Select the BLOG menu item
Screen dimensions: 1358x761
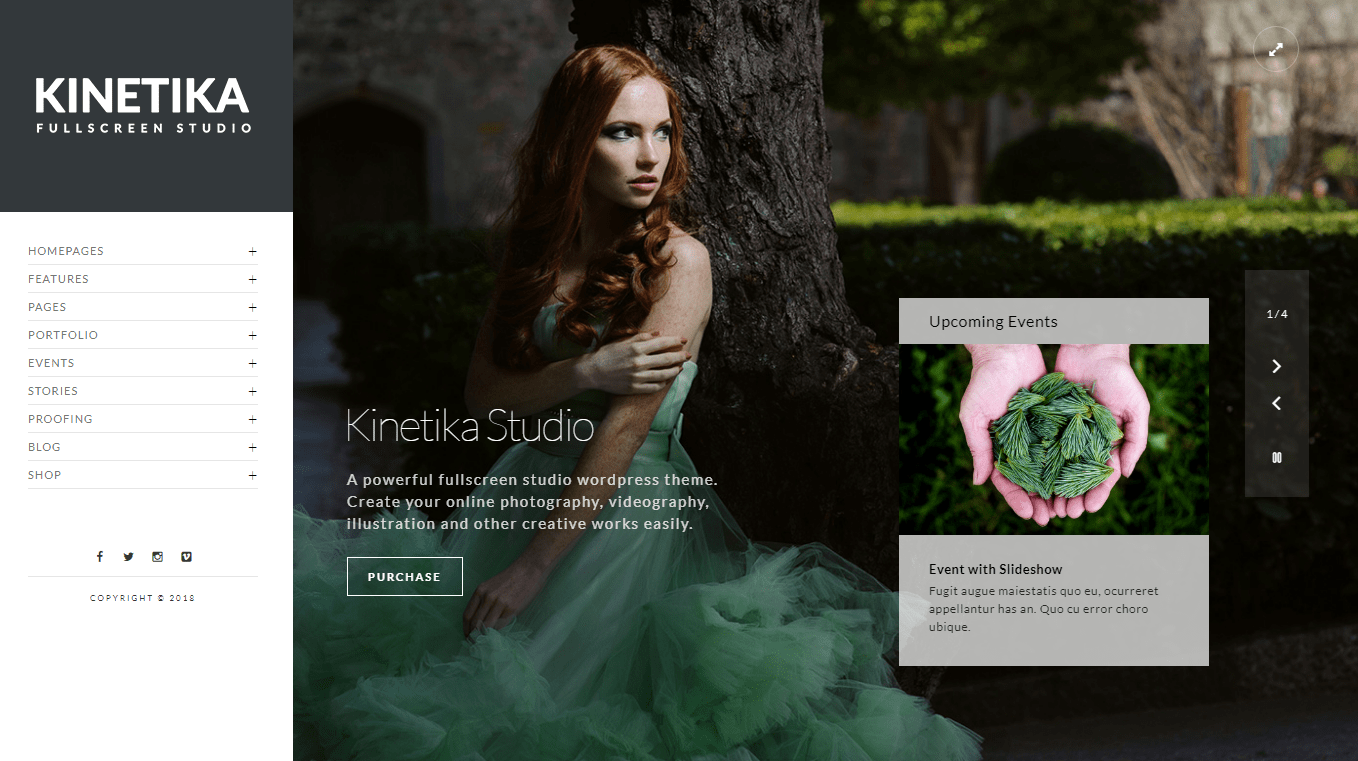(44, 447)
